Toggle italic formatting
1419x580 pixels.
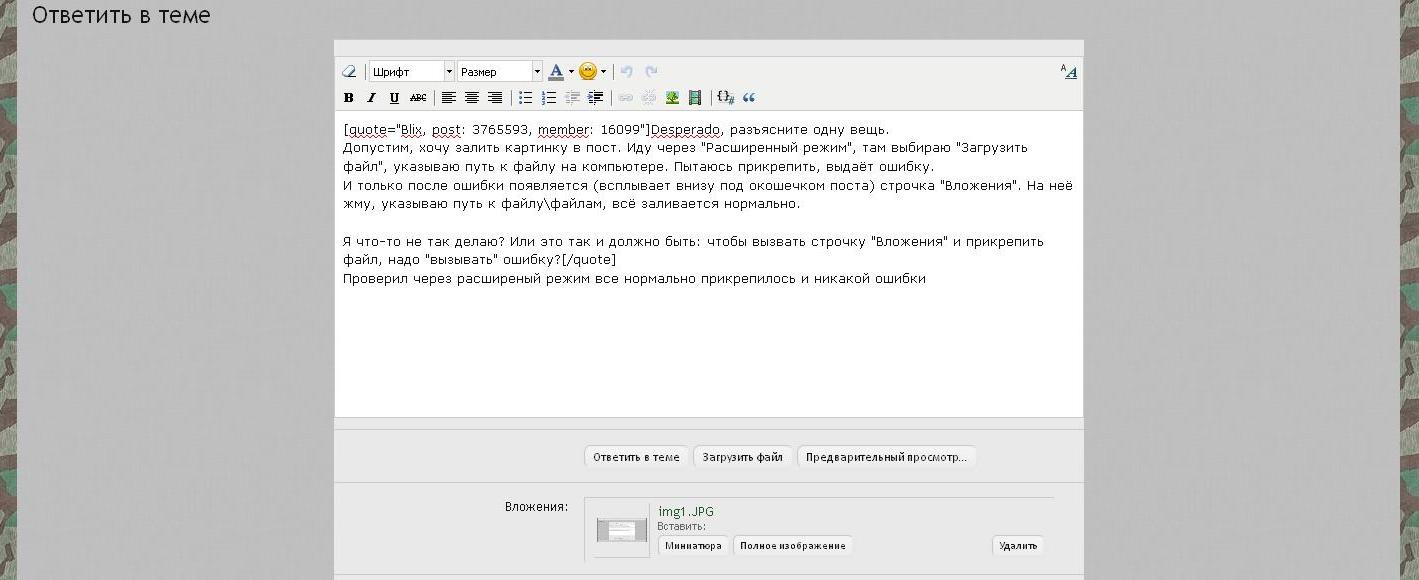coord(371,98)
